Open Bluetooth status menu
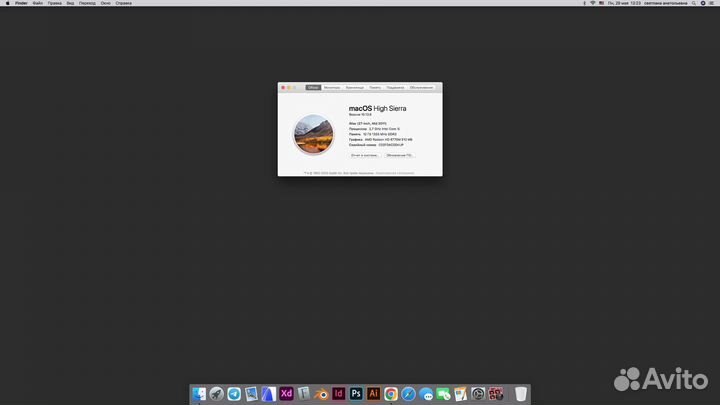 [584, 3]
